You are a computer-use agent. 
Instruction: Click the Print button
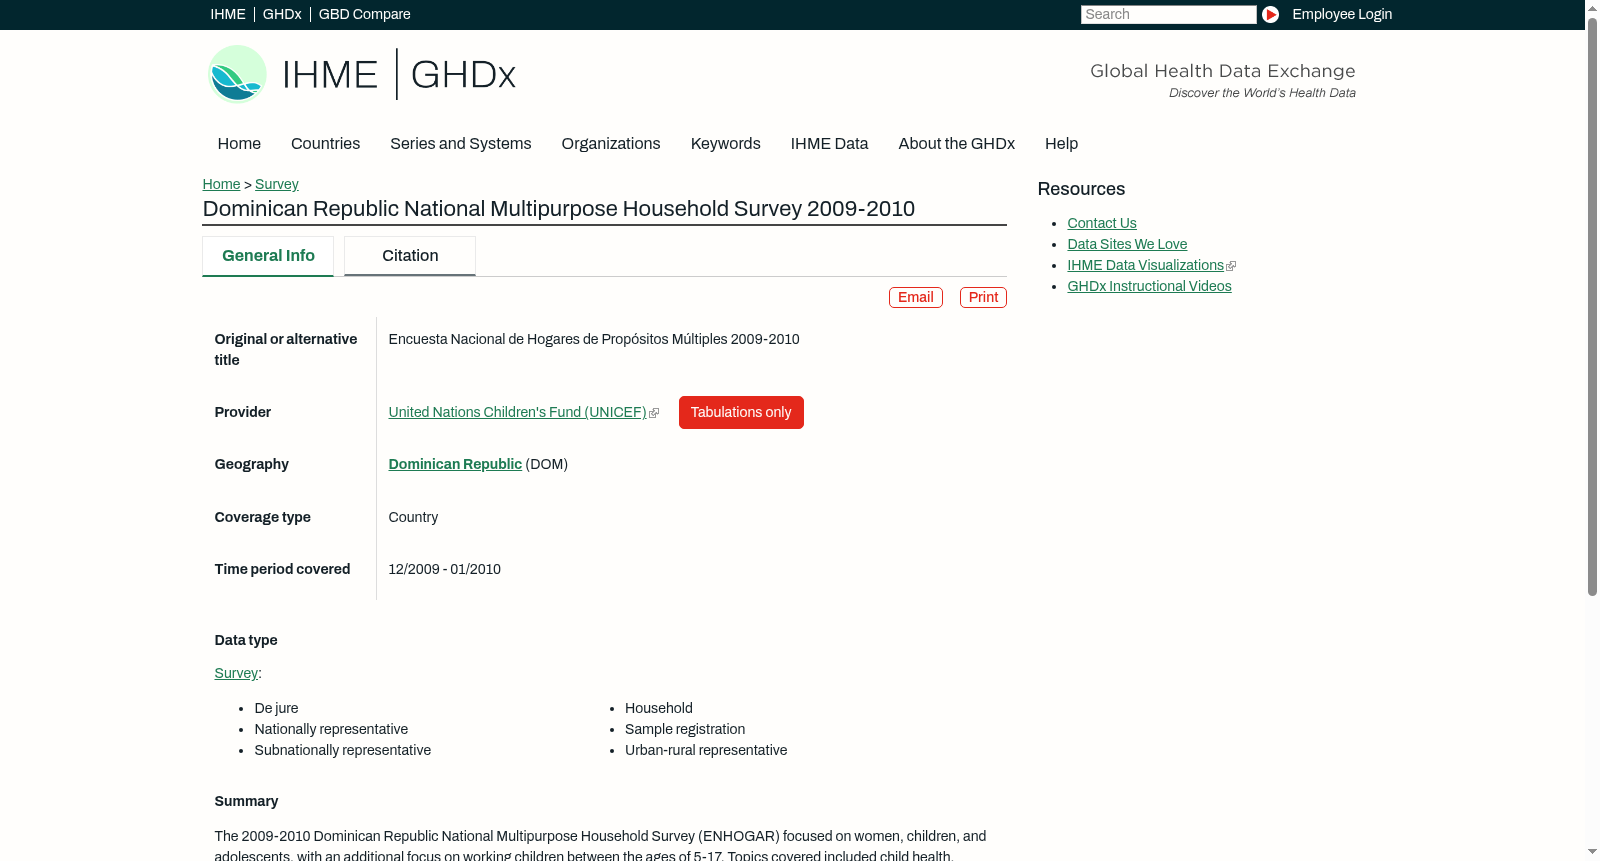(x=983, y=297)
